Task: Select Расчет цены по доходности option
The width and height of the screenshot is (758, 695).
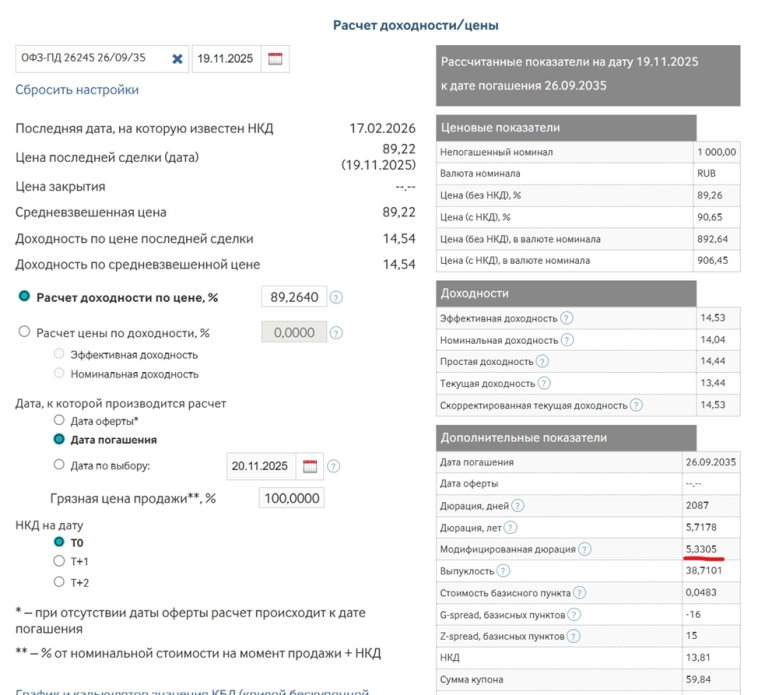Action: (24, 333)
